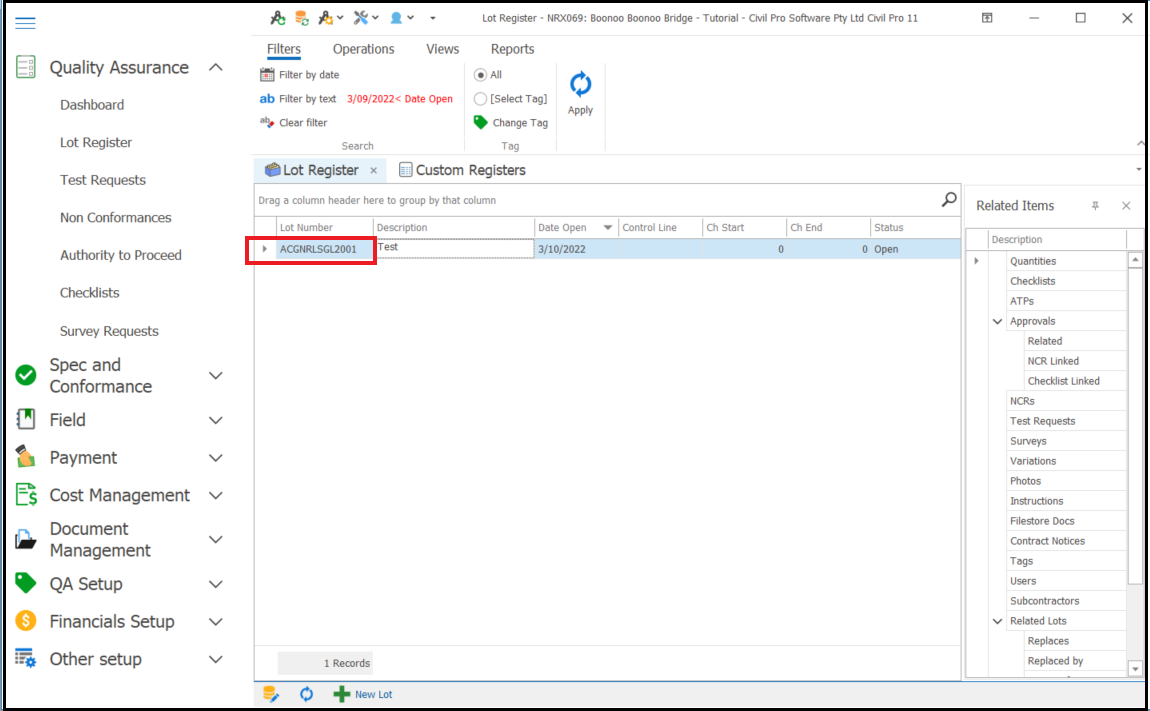The height and width of the screenshot is (711, 1150).
Task: Pin the Related Items panel
Action: 1095,206
